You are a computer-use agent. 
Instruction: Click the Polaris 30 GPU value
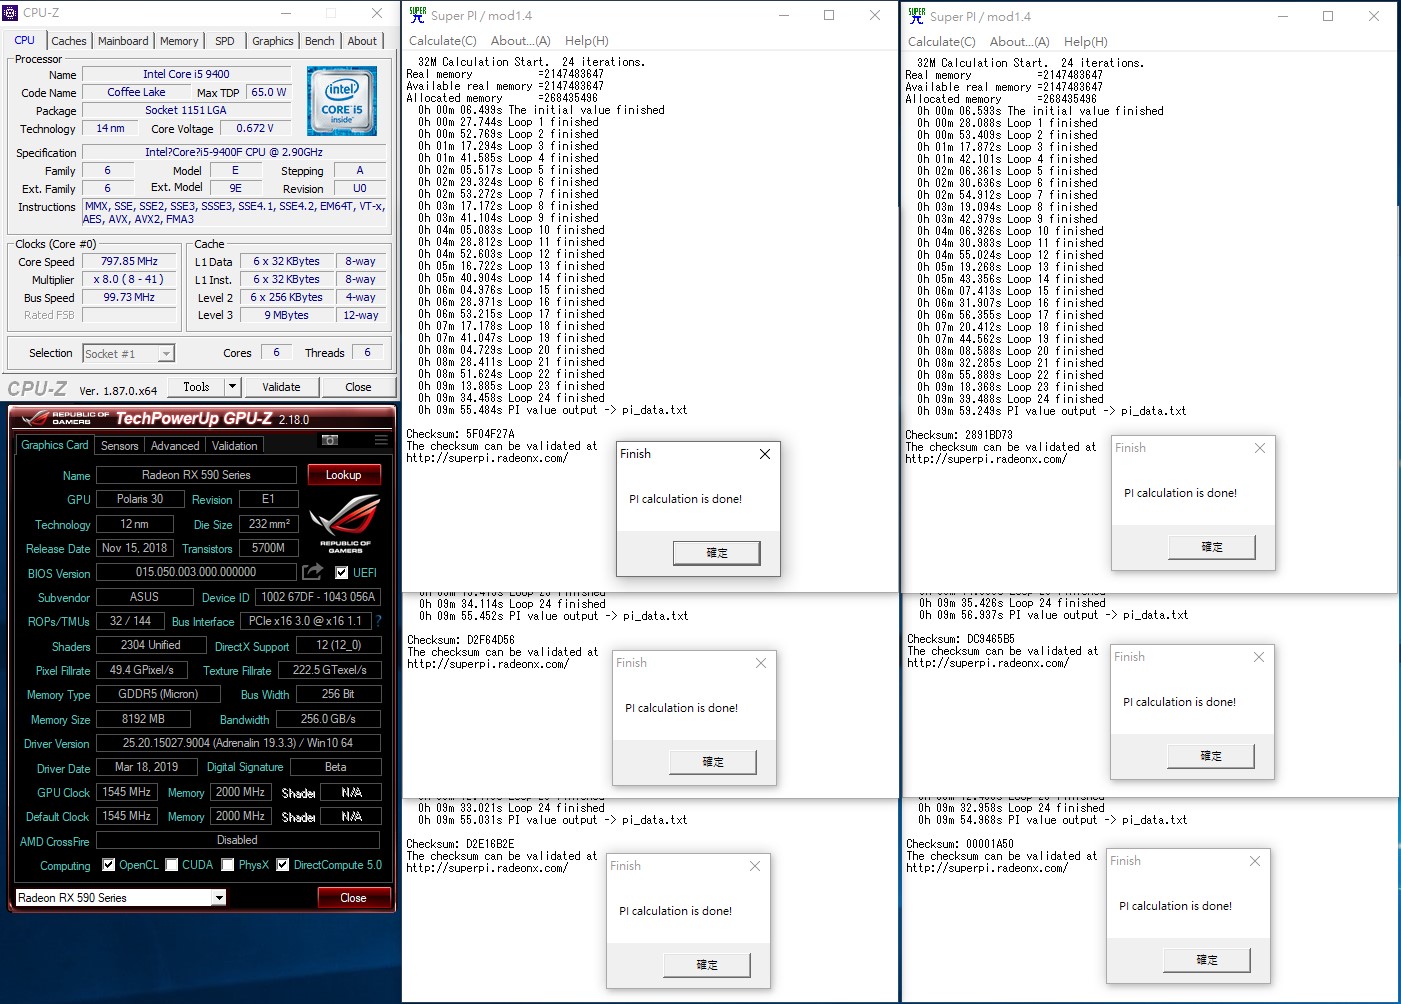[140, 499]
